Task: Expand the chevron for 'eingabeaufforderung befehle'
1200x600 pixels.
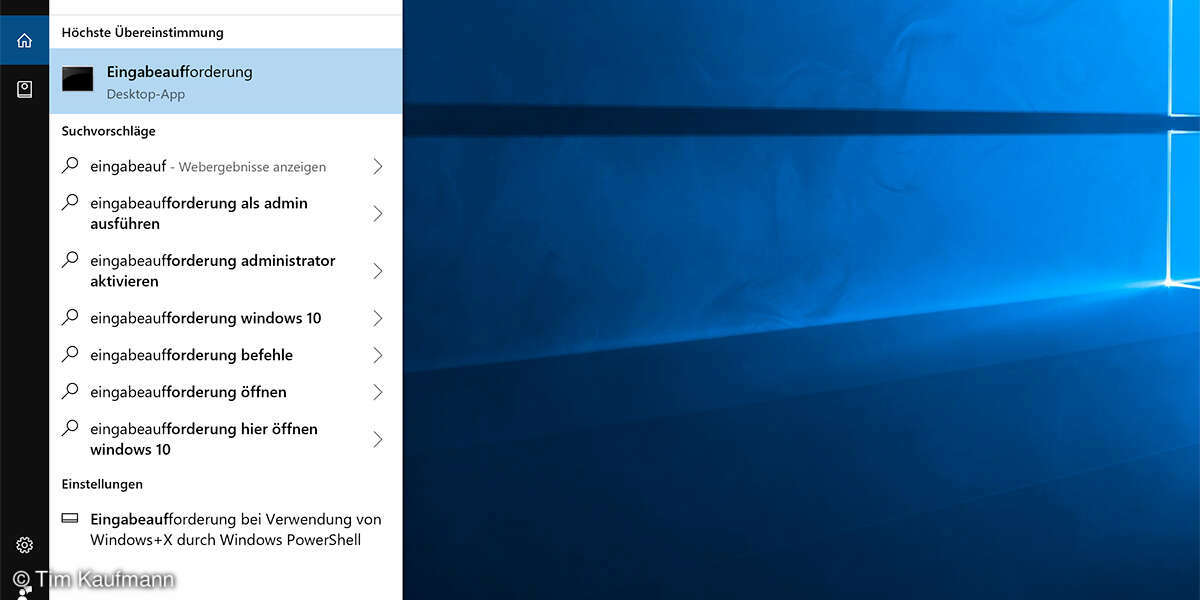Action: coord(378,355)
